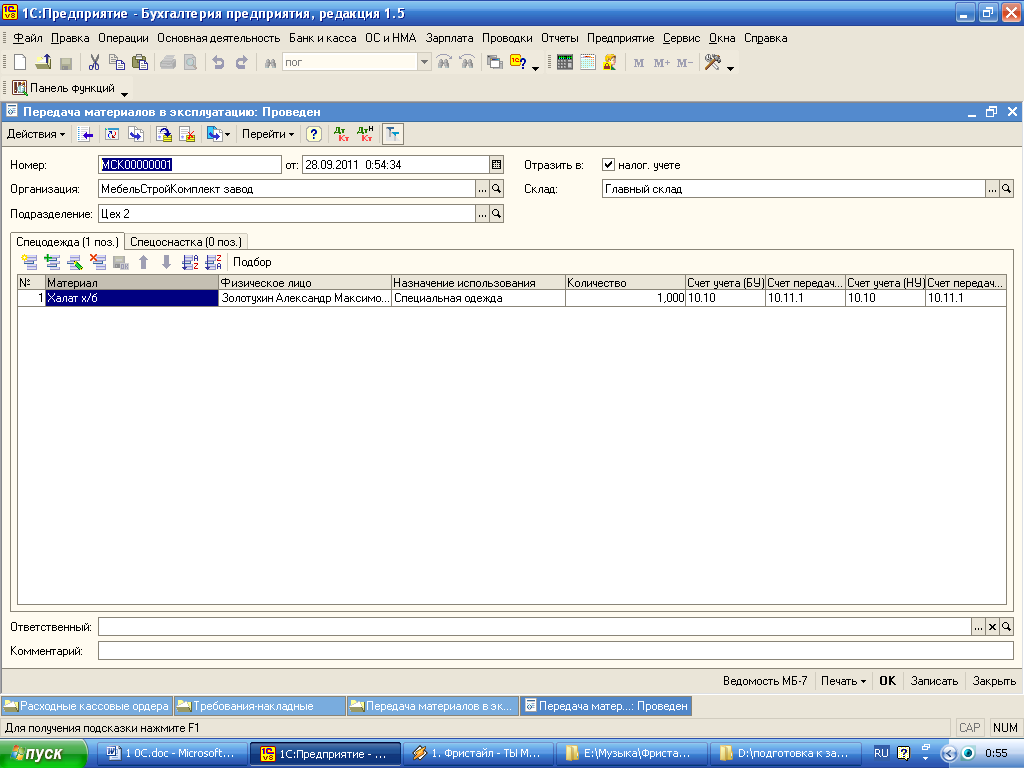
Task: Click the Open file icon
Action: pyautogui.click(x=43, y=62)
